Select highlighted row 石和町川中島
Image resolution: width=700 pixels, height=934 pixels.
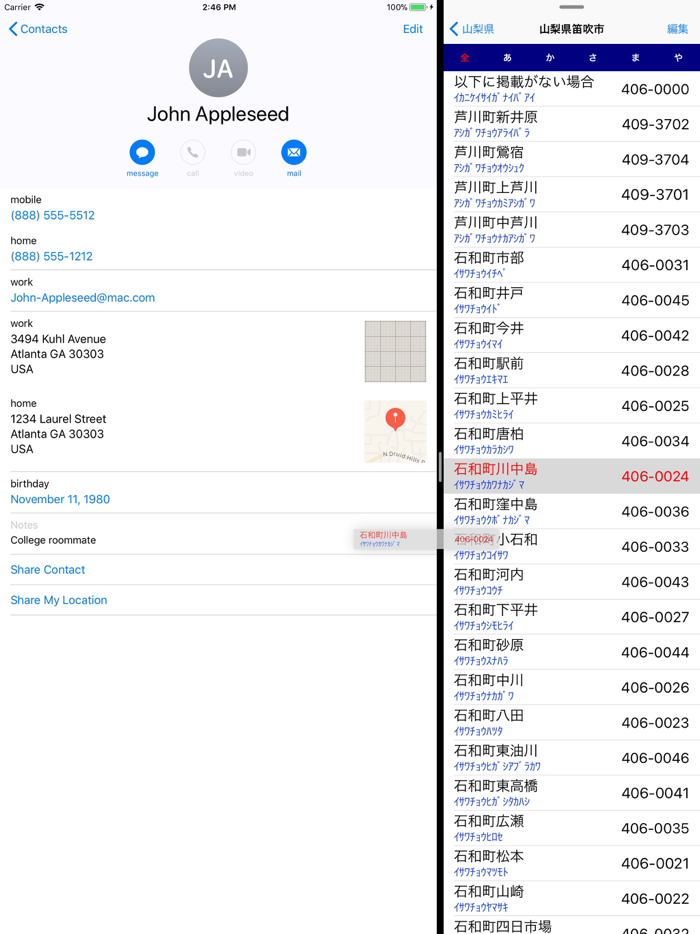coord(572,475)
